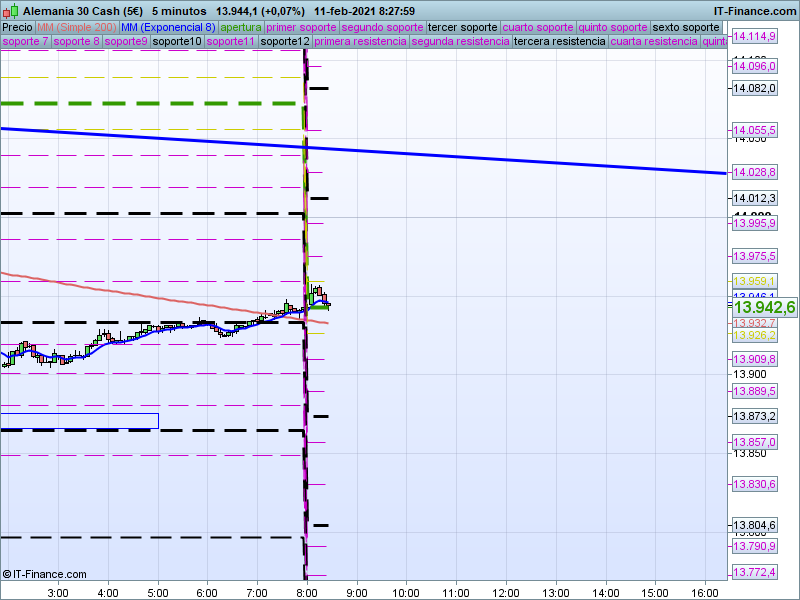Click the green current price tag 13.942,6

coord(764,308)
